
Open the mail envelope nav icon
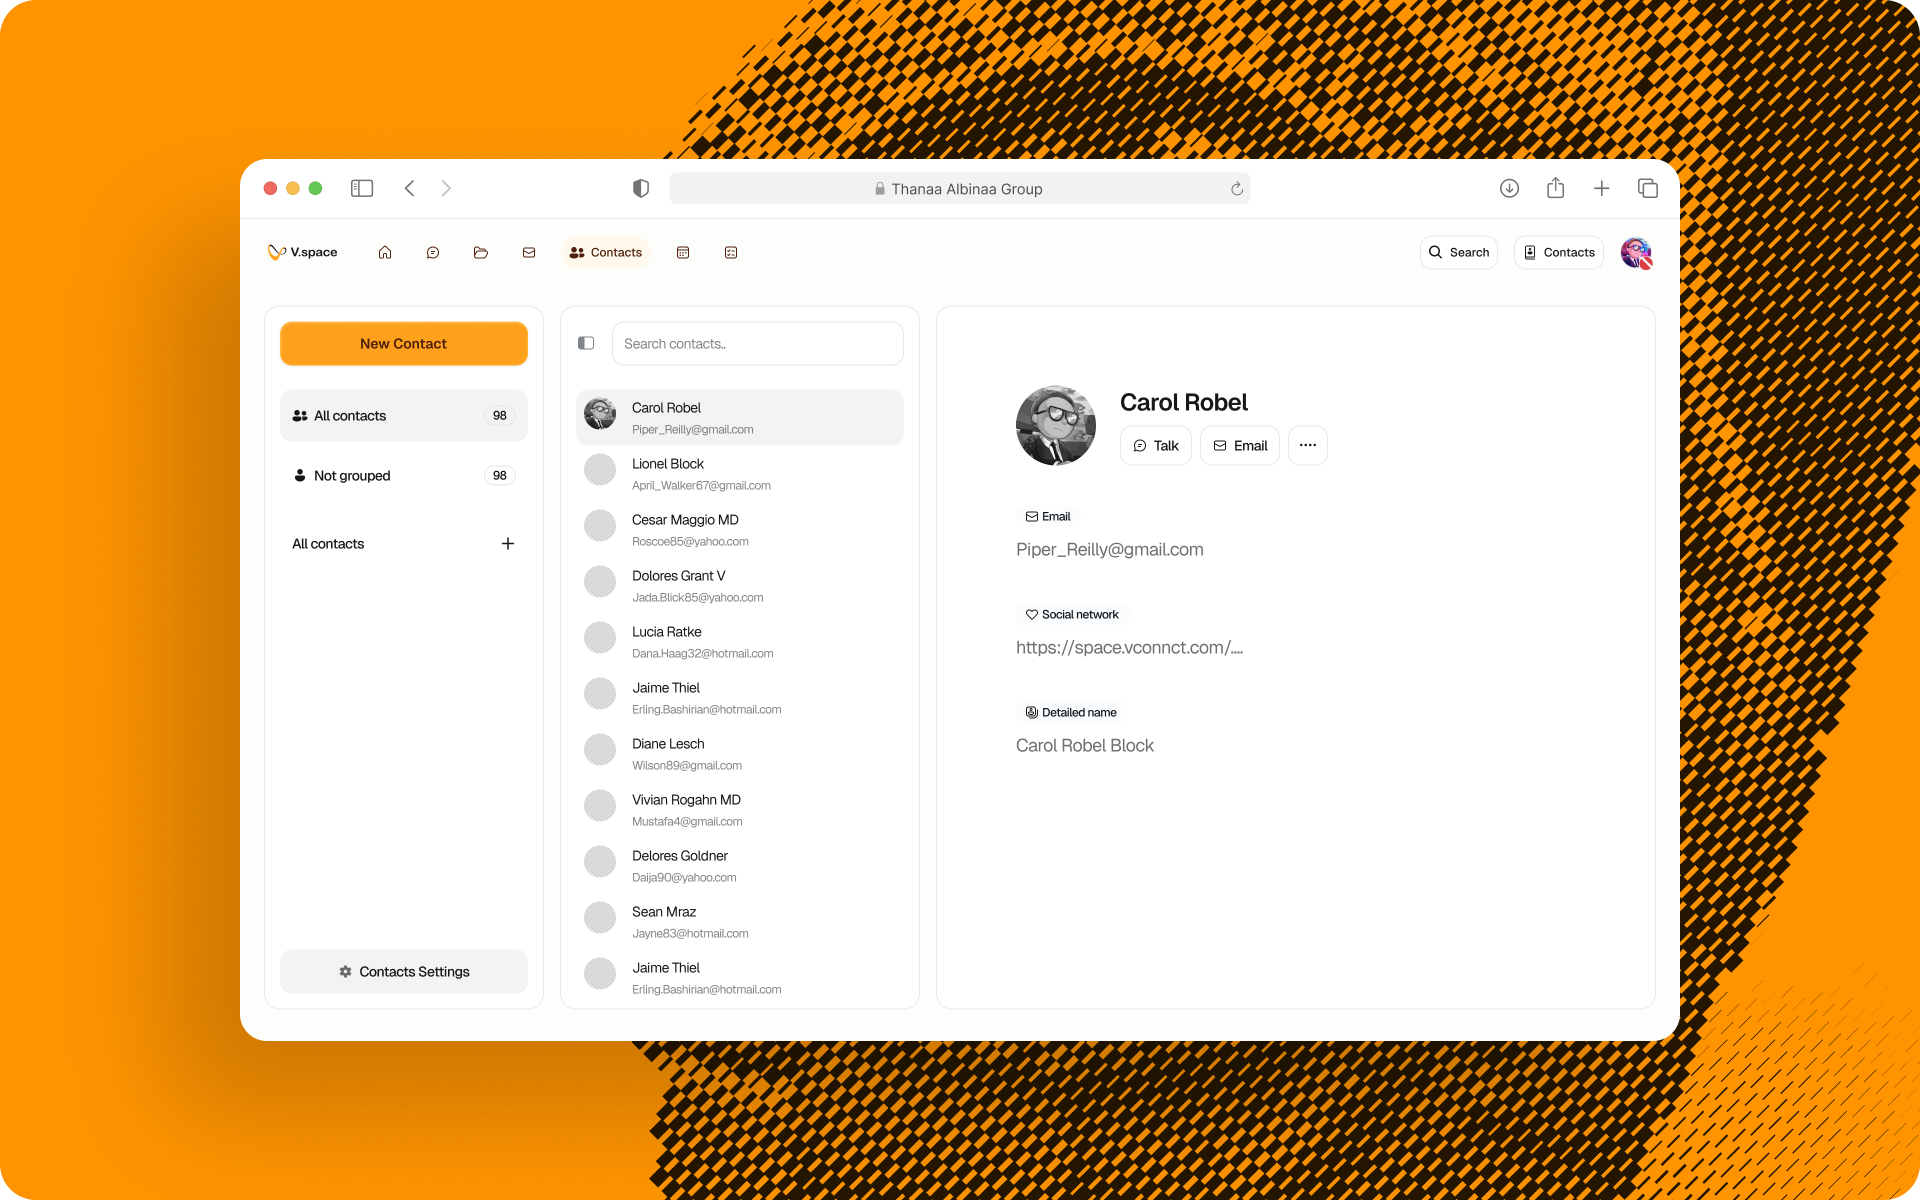click(x=529, y=253)
